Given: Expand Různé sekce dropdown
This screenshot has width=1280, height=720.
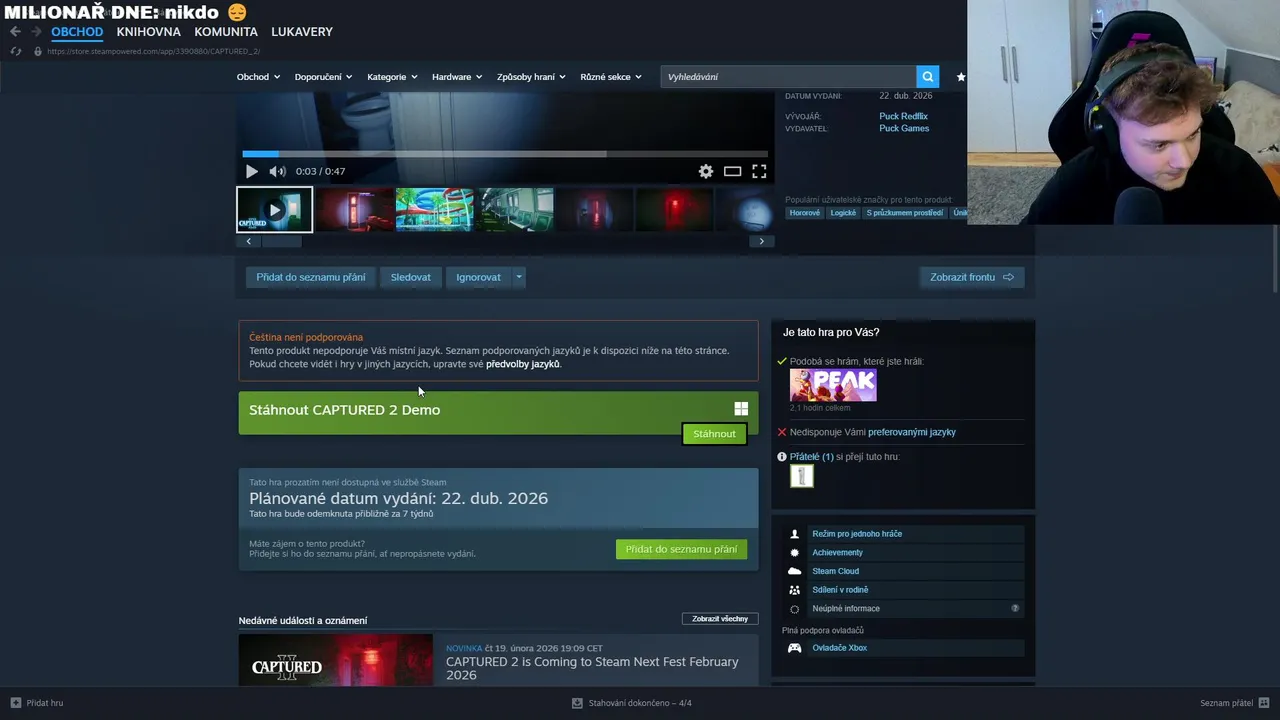Looking at the screenshot, I should (611, 77).
